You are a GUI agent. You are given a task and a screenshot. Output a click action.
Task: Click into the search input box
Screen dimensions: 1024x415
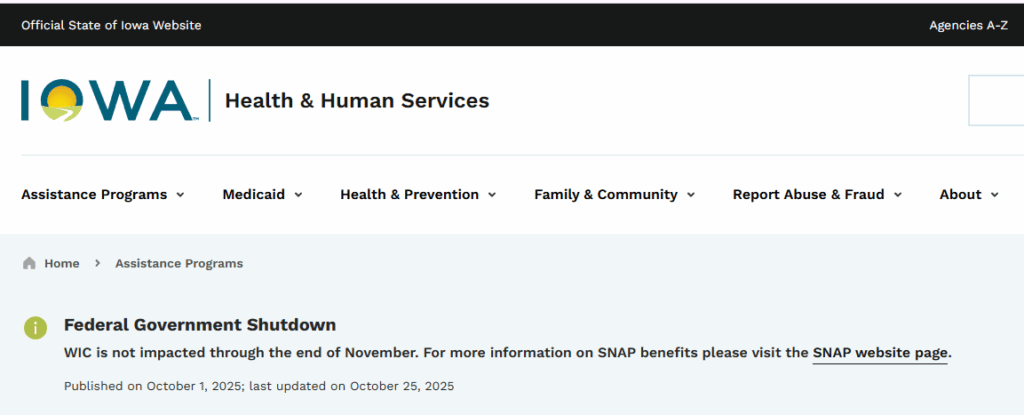tap(996, 100)
